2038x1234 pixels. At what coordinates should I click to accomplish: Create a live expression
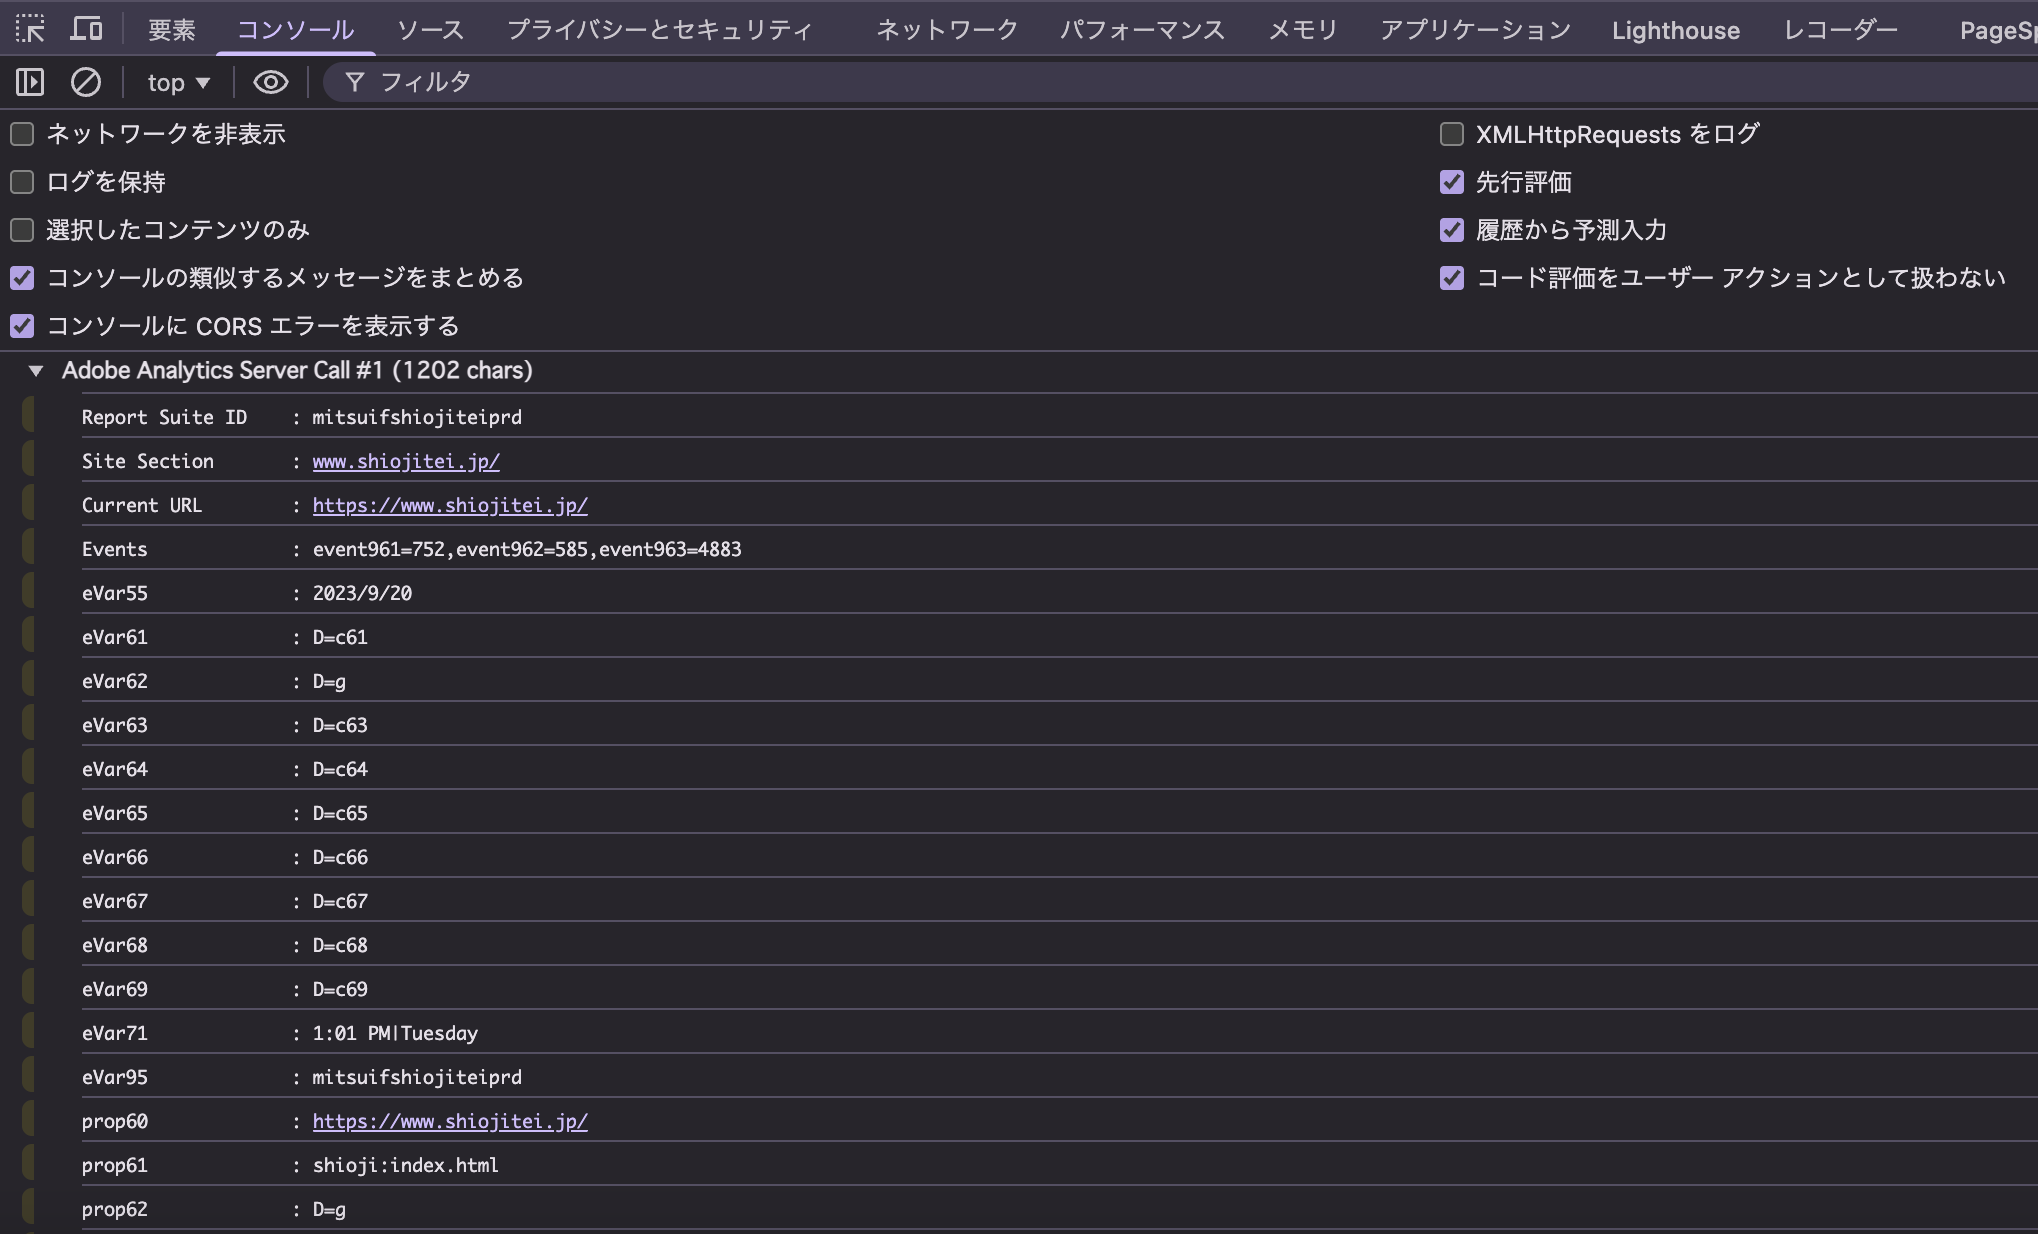point(269,82)
